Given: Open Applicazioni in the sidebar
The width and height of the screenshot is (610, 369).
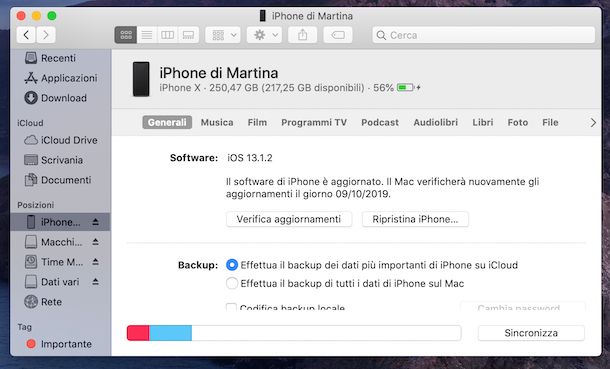Looking at the screenshot, I should pos(61,78).
